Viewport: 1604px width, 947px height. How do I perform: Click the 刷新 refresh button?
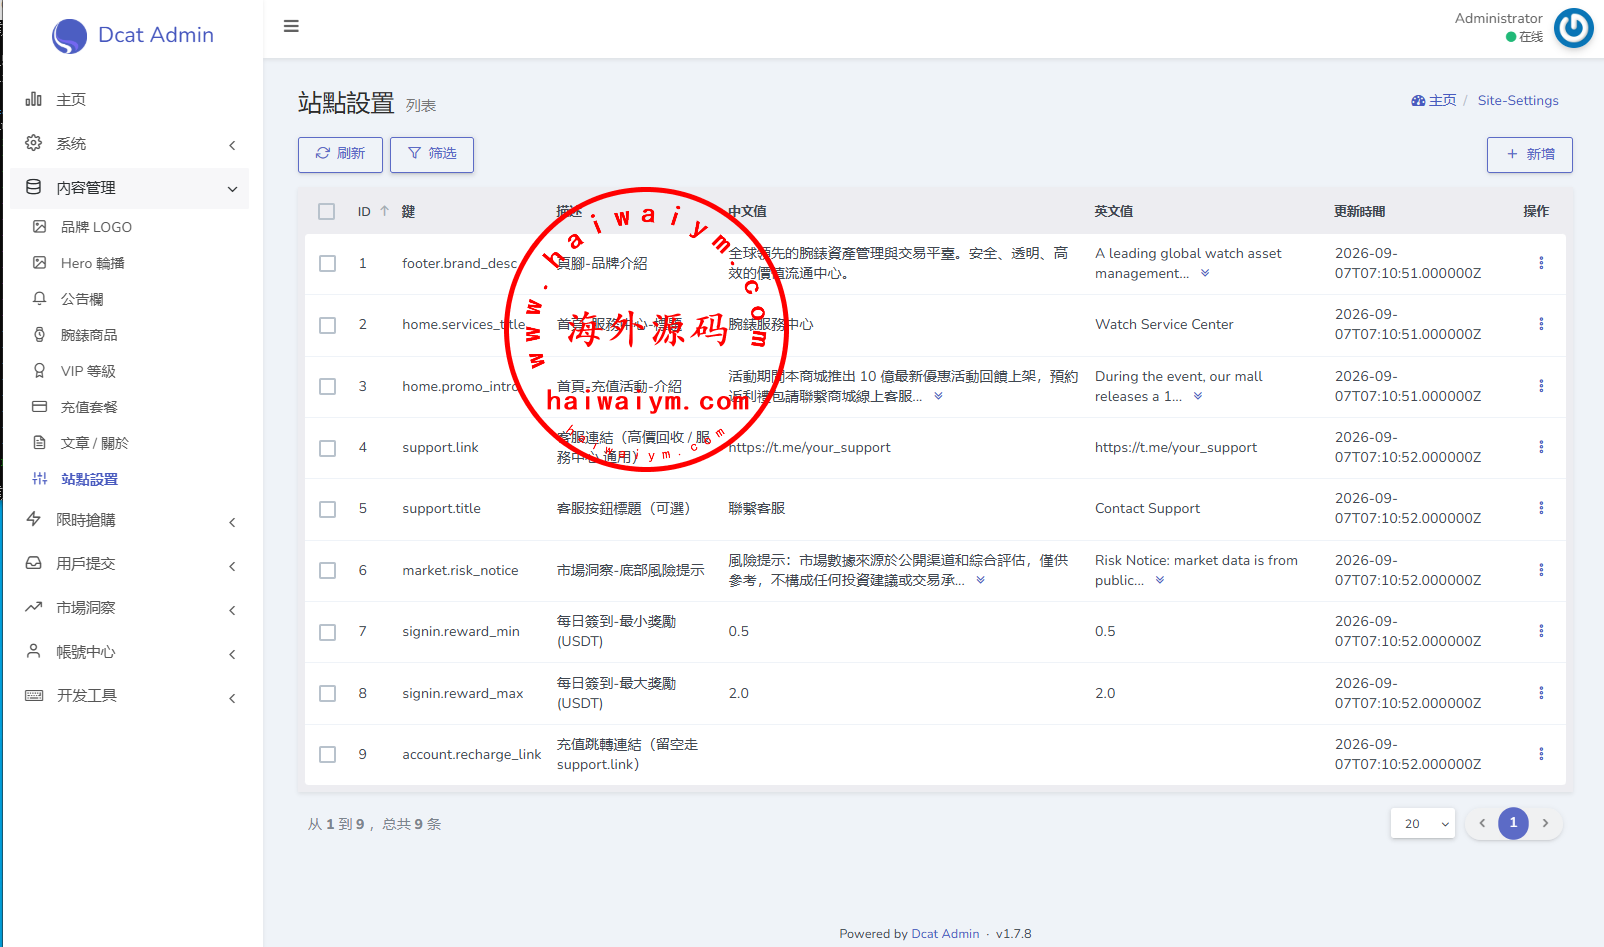pyautogui.click(x=340, y=154)
